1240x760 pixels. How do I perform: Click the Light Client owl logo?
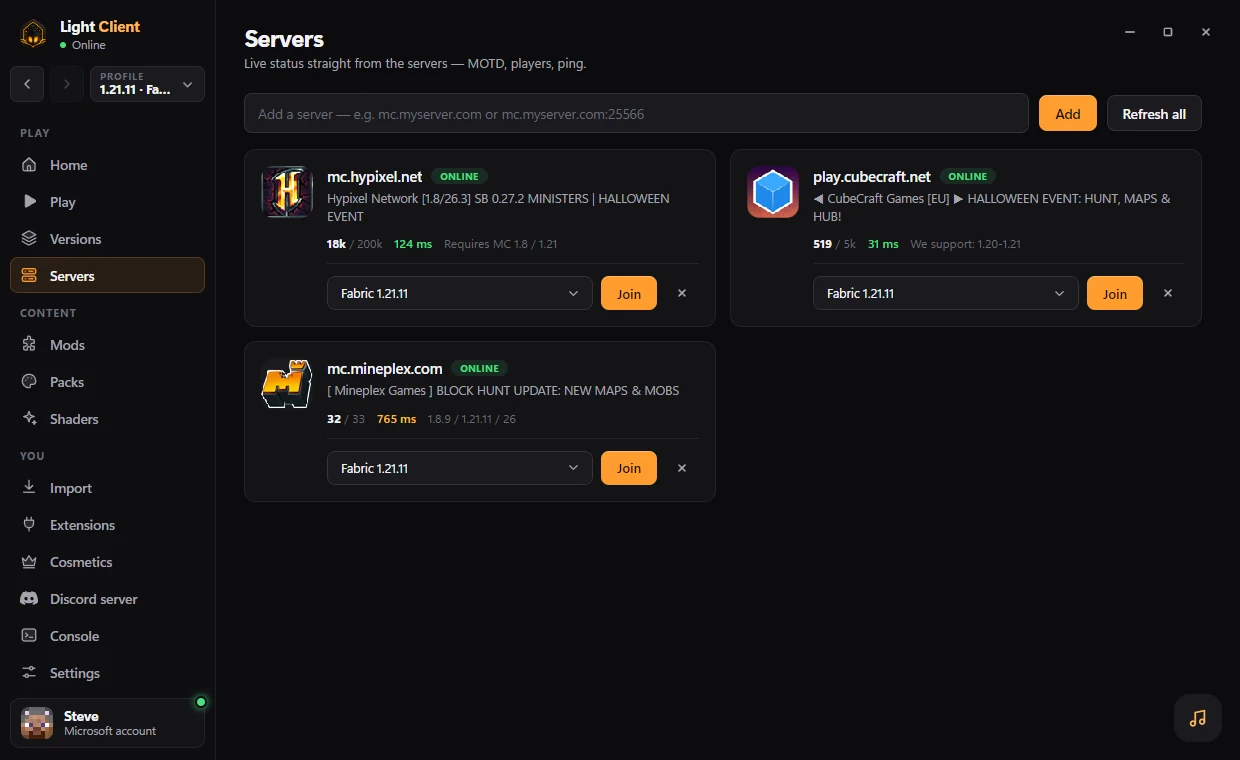[34, 34]
